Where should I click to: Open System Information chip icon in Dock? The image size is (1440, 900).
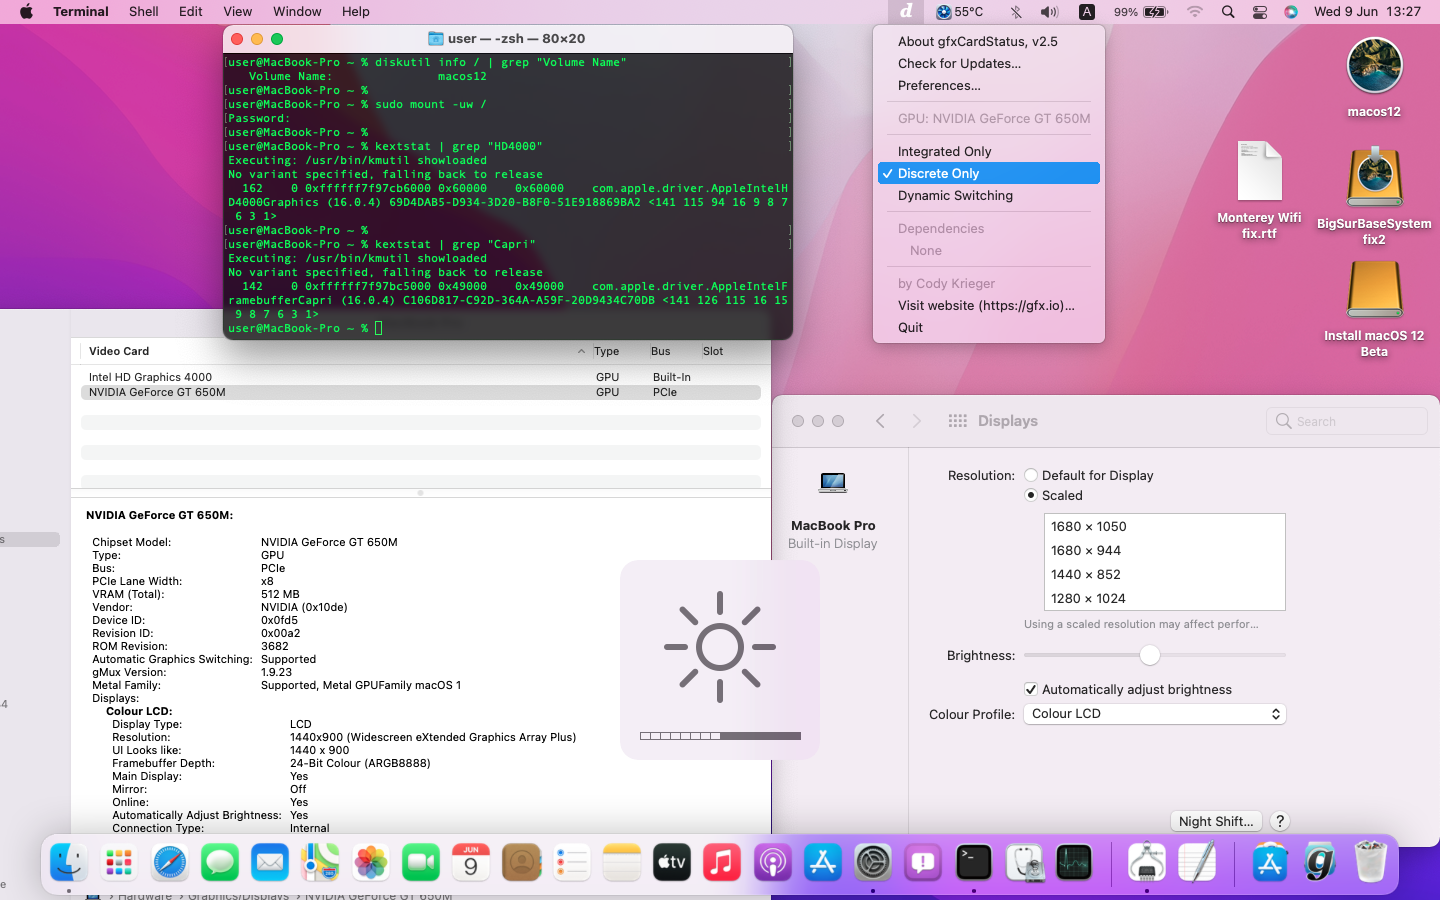pos(1147,862)
